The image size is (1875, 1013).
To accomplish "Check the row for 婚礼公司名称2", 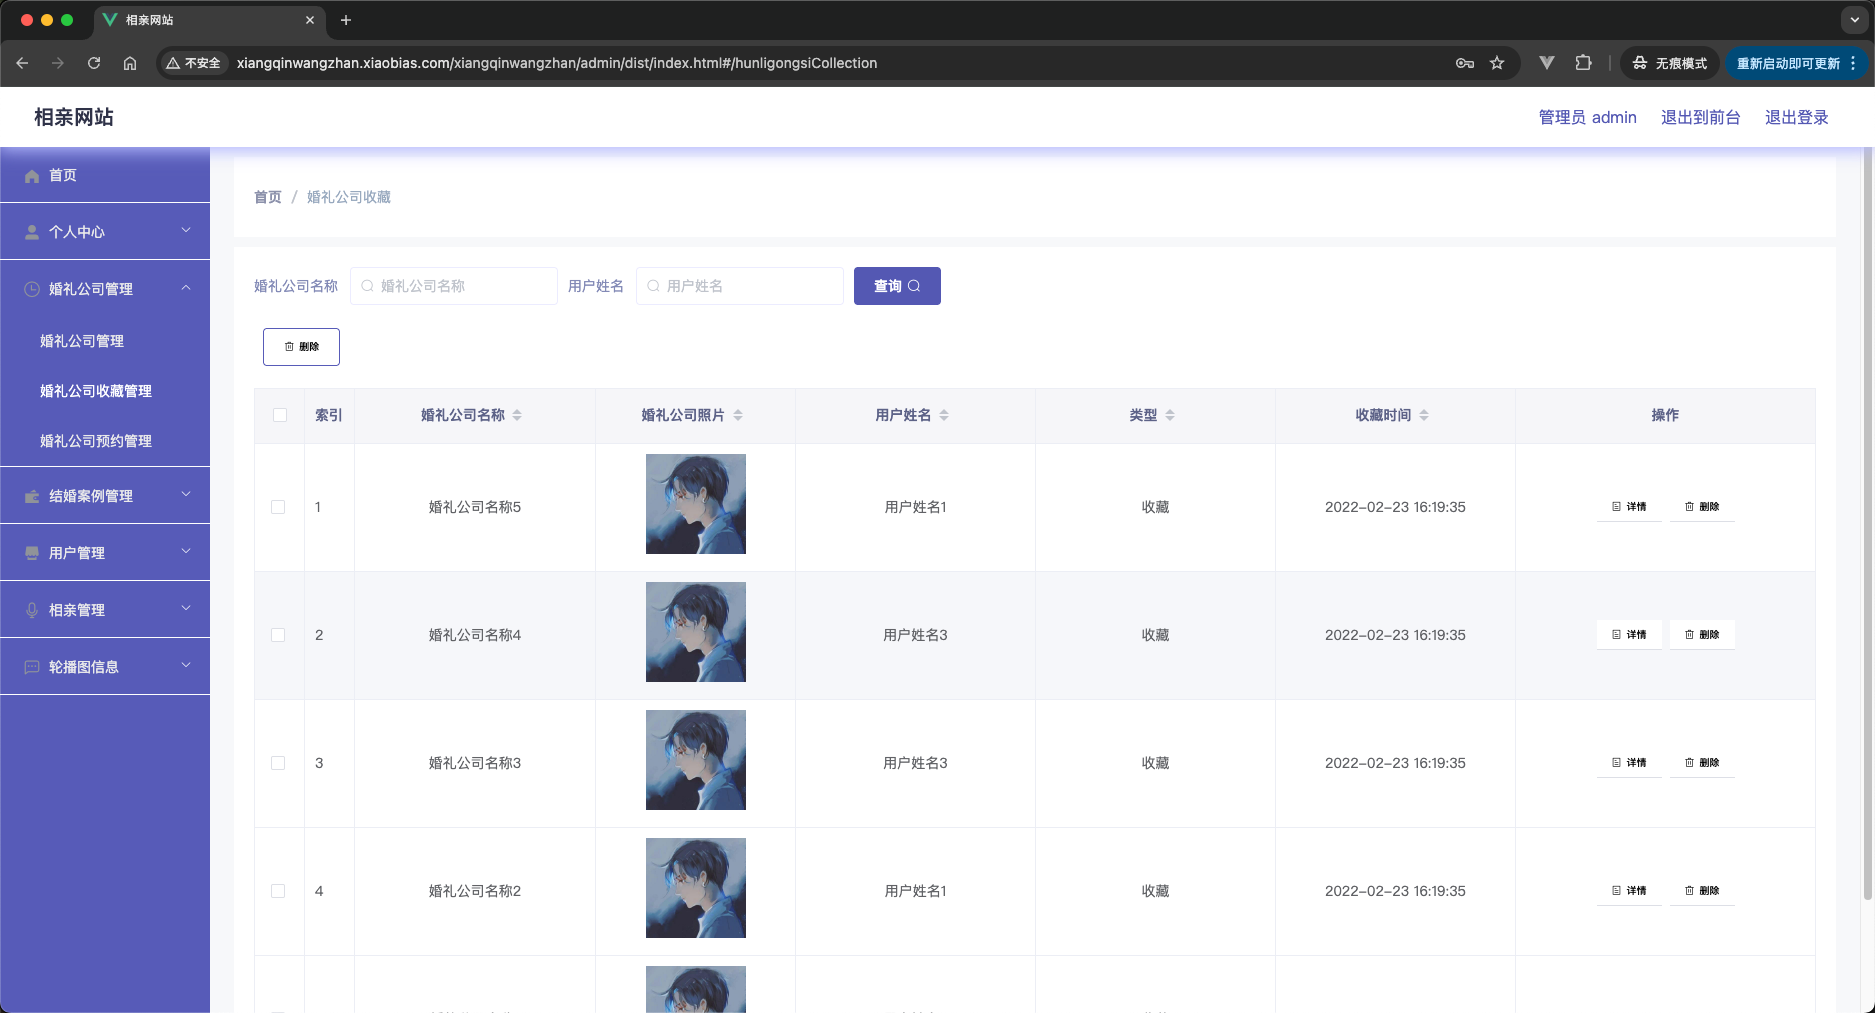I will coord(278,891).
